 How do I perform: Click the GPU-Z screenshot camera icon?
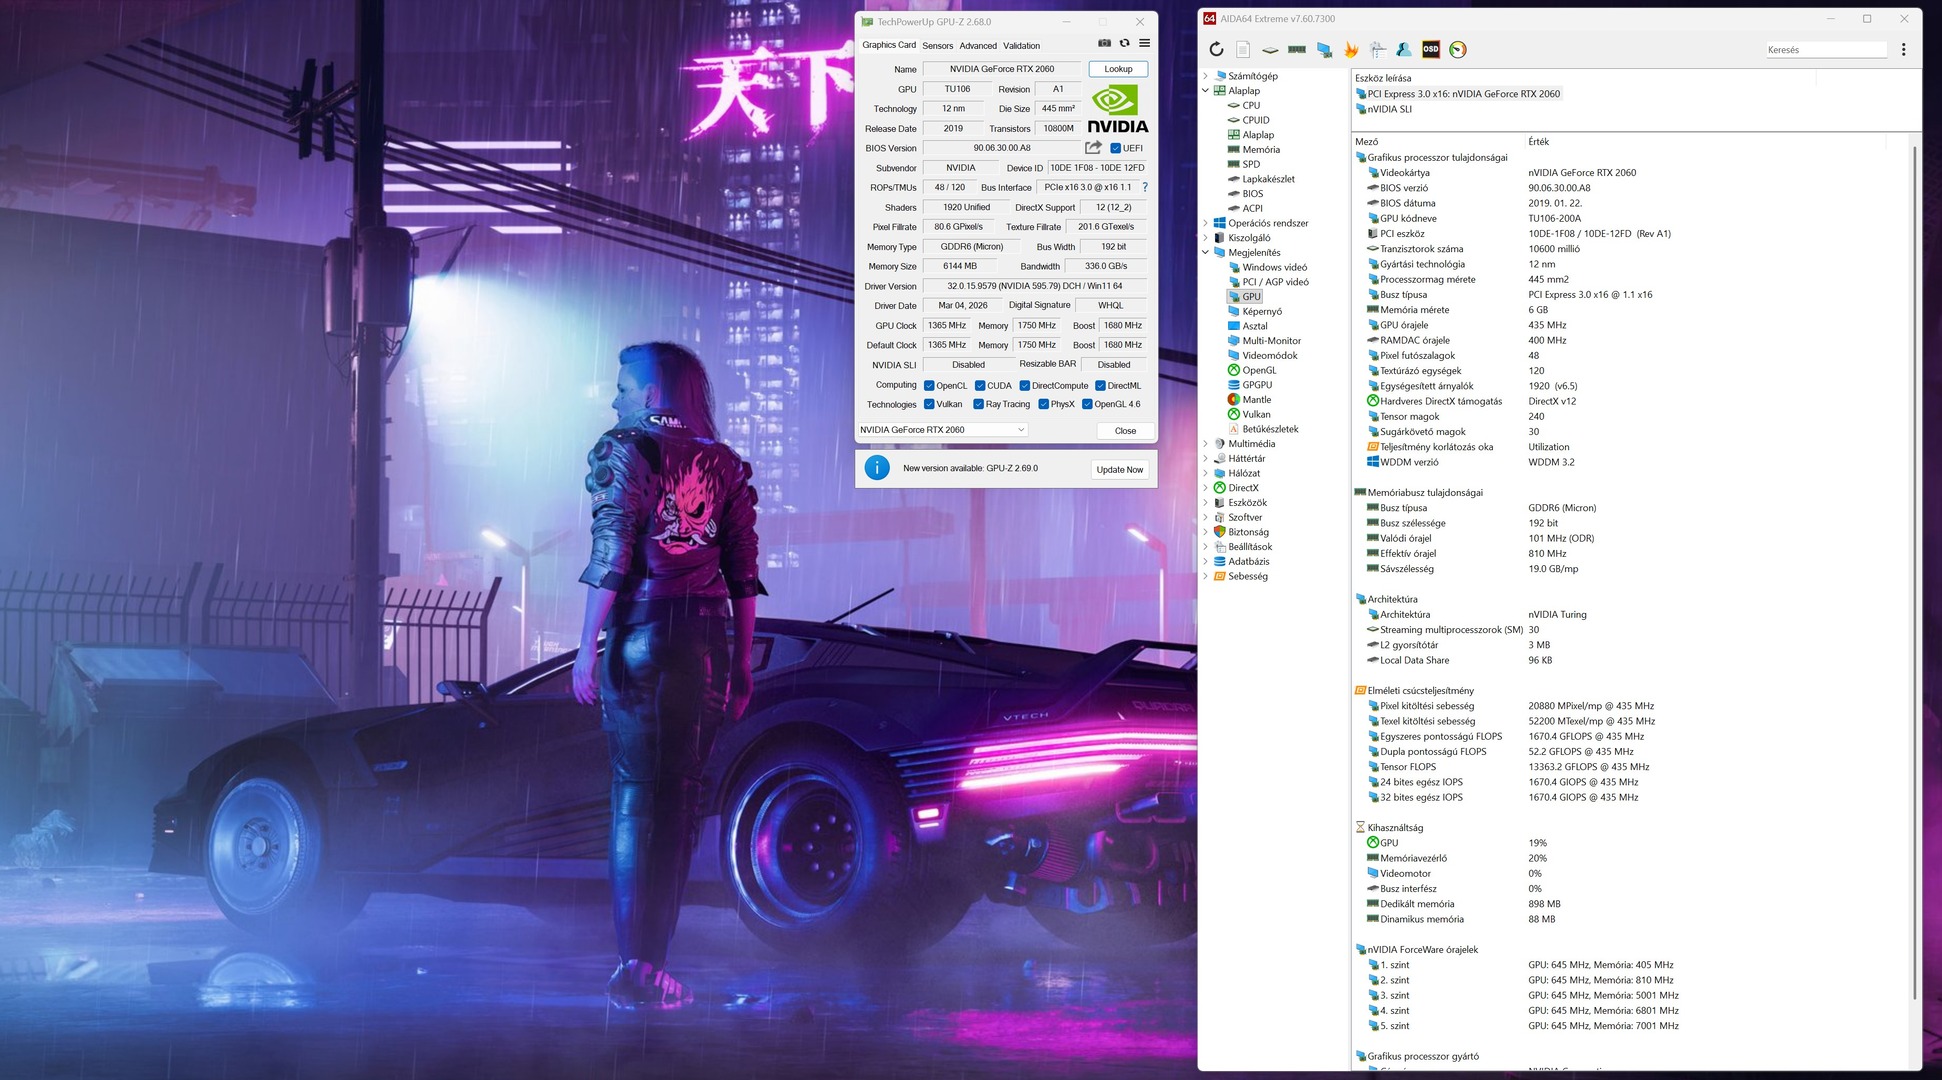(x=1104, y=44)
